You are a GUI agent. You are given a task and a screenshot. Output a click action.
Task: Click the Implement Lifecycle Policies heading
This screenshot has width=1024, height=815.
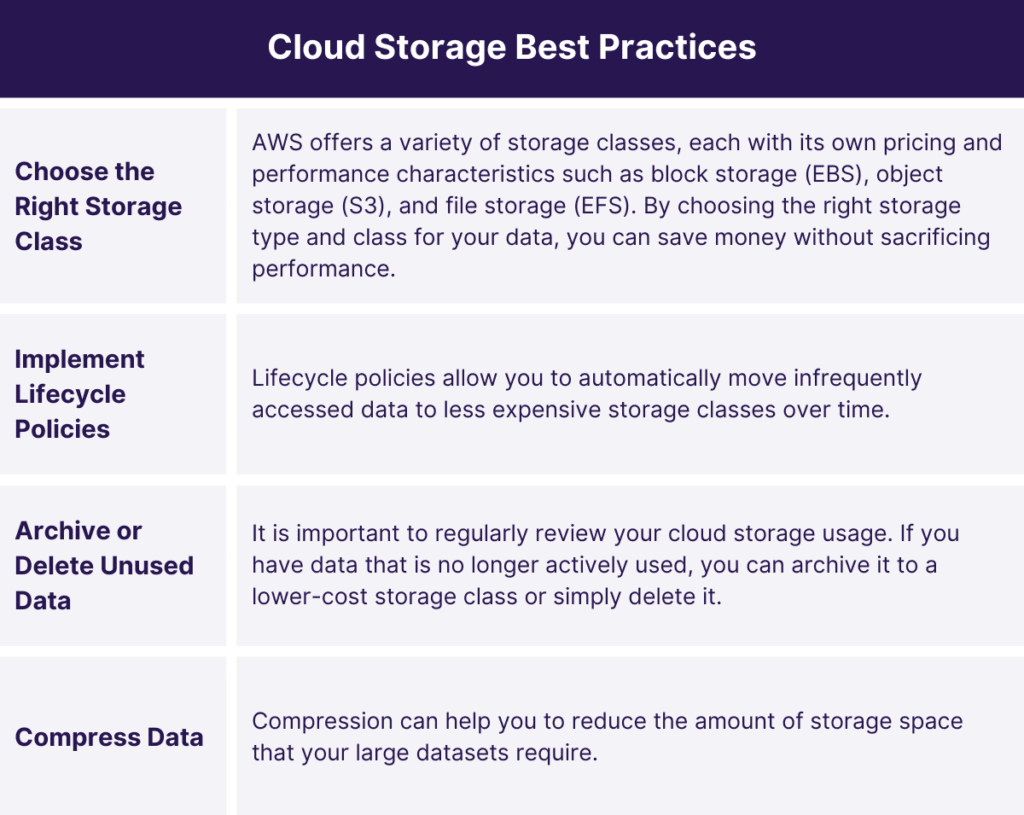click(x=80, y=394)
